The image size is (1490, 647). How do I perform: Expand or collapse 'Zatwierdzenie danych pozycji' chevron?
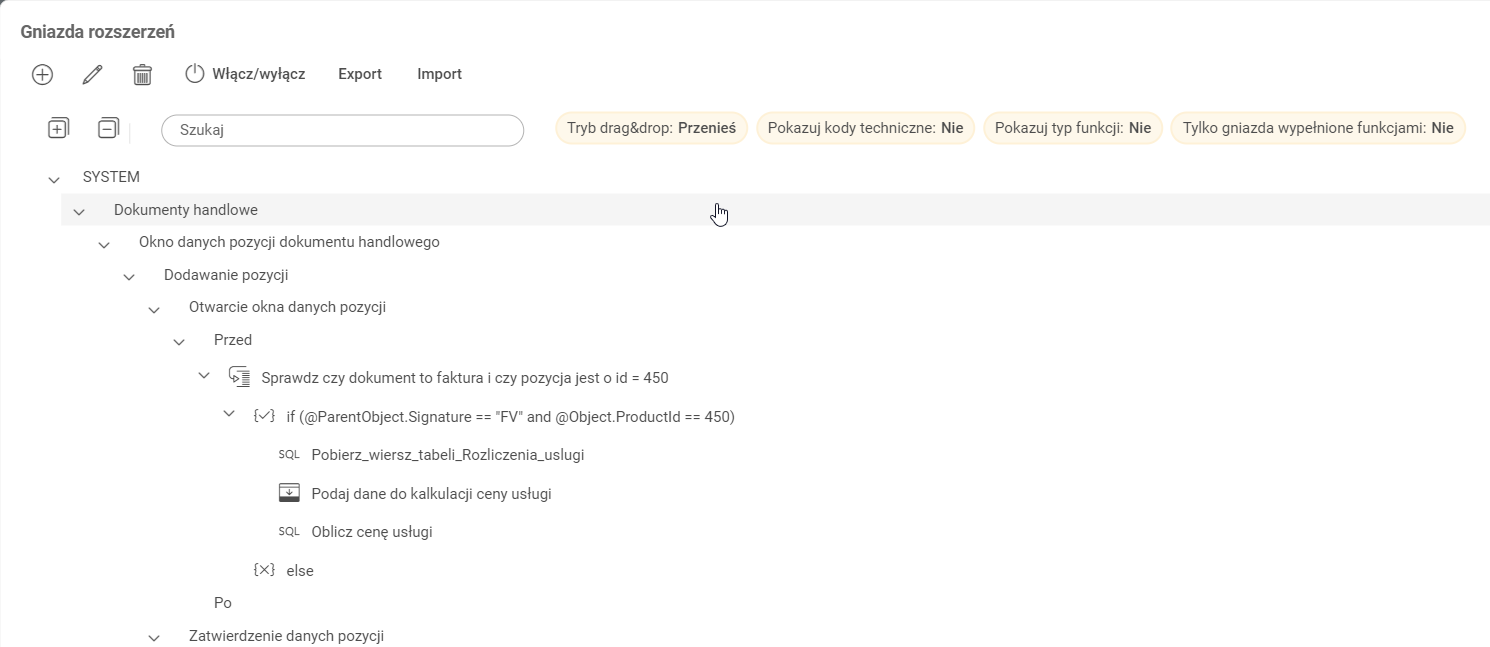154,637
